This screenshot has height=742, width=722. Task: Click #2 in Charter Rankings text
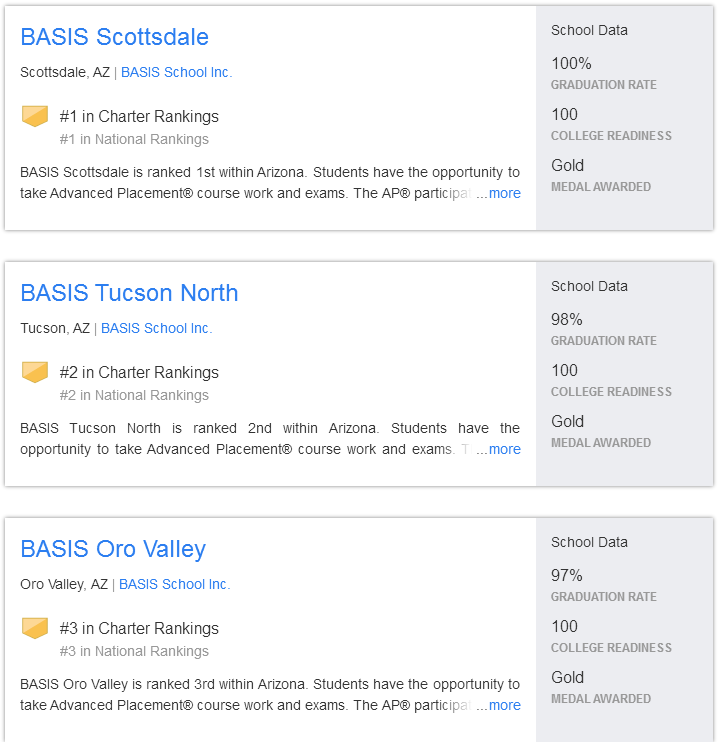[139, 372]
